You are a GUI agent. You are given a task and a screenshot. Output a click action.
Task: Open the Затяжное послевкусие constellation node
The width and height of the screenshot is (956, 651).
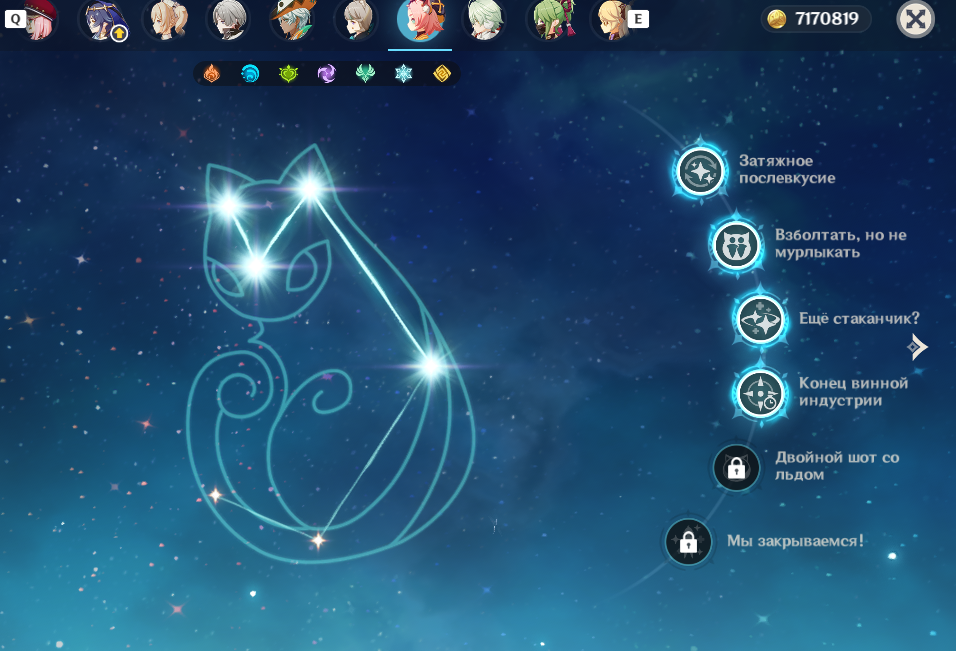coord(701,171)
